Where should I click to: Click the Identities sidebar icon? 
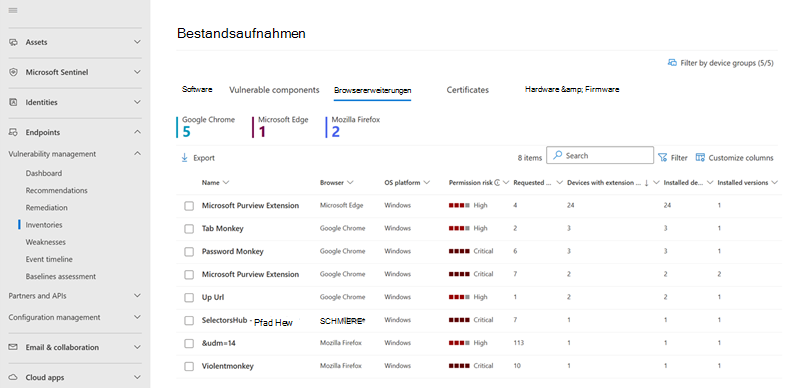pos(14,103)
